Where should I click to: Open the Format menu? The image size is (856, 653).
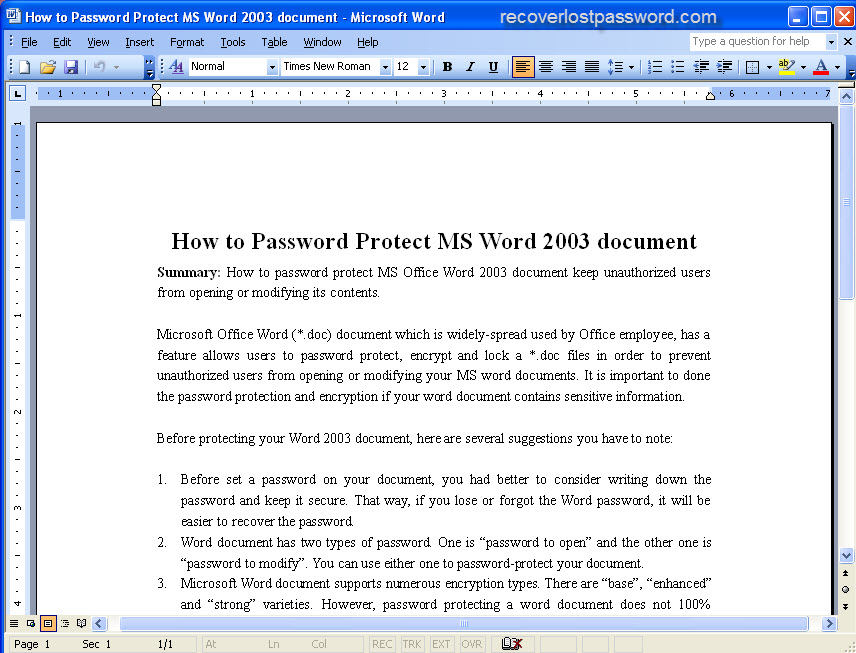[x=187, y=42]
